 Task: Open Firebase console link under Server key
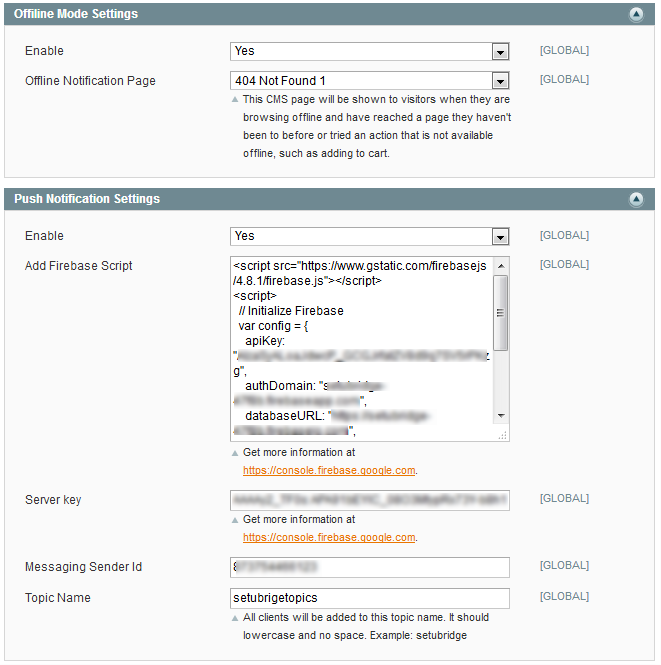[329, 537]
